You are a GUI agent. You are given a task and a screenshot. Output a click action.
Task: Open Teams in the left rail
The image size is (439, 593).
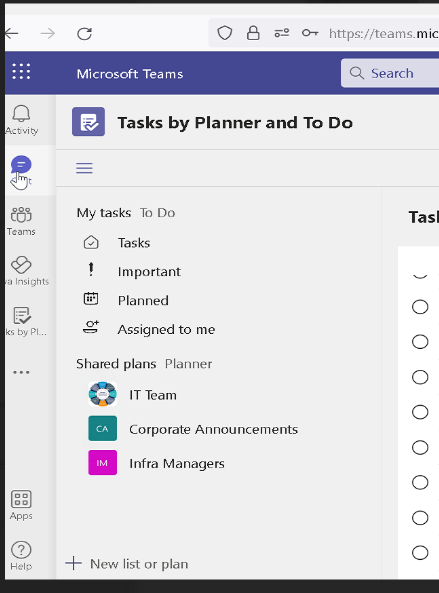point(21,221)
